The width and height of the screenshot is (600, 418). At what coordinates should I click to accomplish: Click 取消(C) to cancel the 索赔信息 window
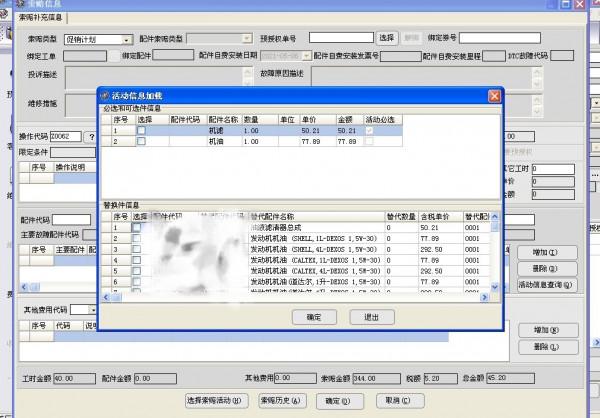(400, 401)
